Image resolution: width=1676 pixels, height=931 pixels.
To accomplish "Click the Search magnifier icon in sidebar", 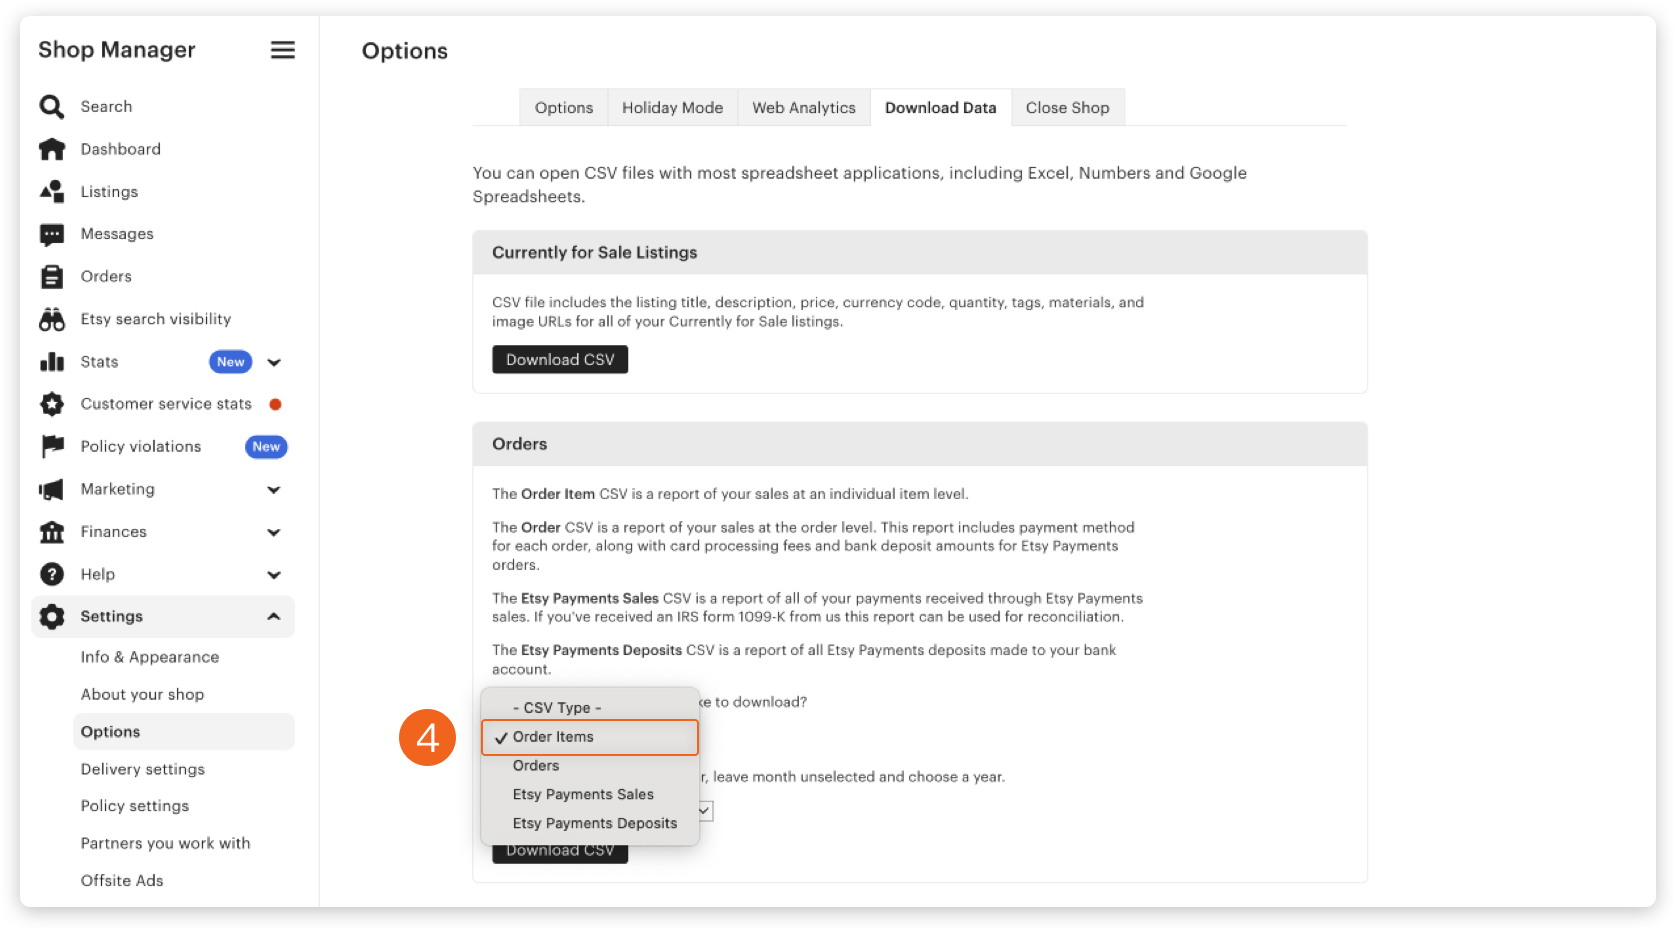I will pyautogui.click(x=51, y=107).
